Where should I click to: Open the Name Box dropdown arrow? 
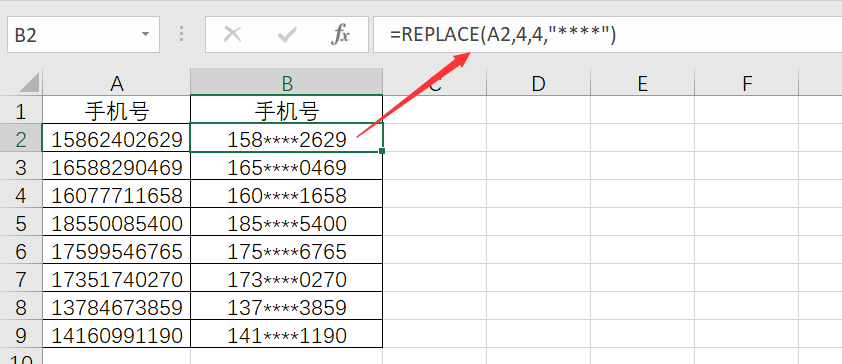145,35
